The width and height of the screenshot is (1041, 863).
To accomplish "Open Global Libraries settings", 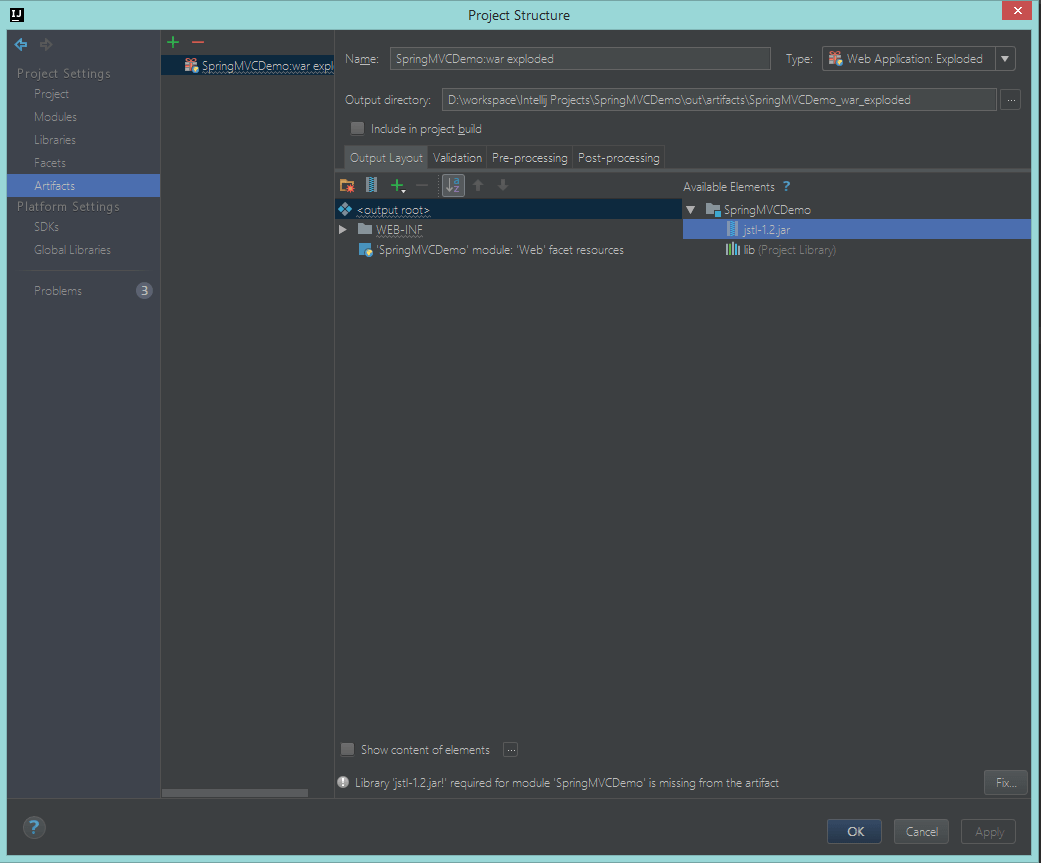I will click(73, 250).
